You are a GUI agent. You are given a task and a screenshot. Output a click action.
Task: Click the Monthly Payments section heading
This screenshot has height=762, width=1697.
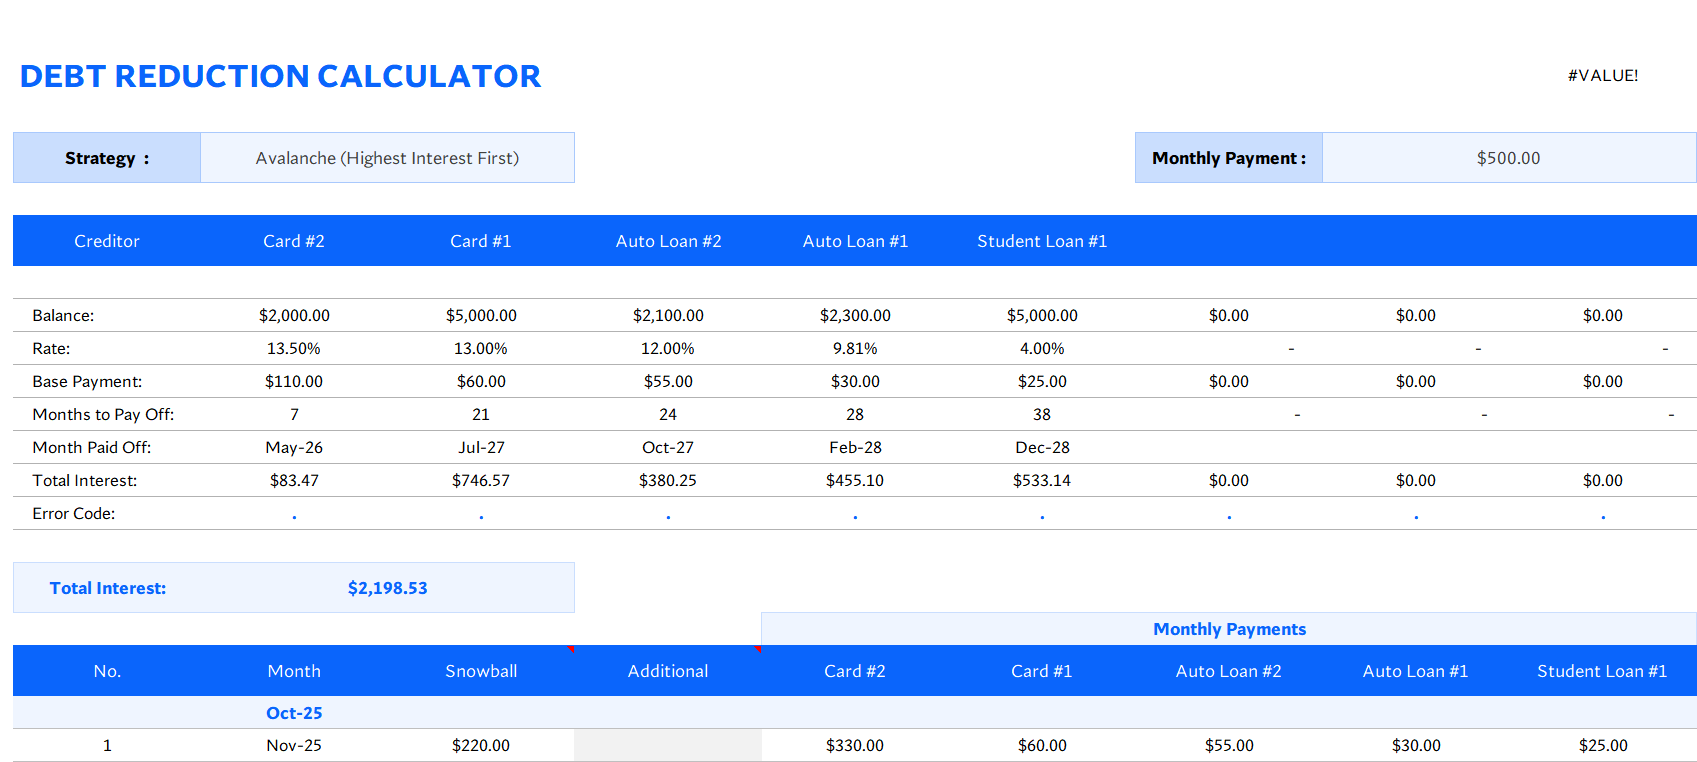pos(1229,629)
